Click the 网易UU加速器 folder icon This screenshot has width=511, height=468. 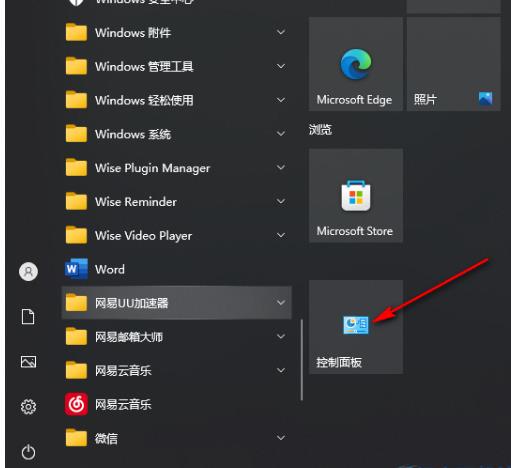pyautogui.click(x=76, y=303)
